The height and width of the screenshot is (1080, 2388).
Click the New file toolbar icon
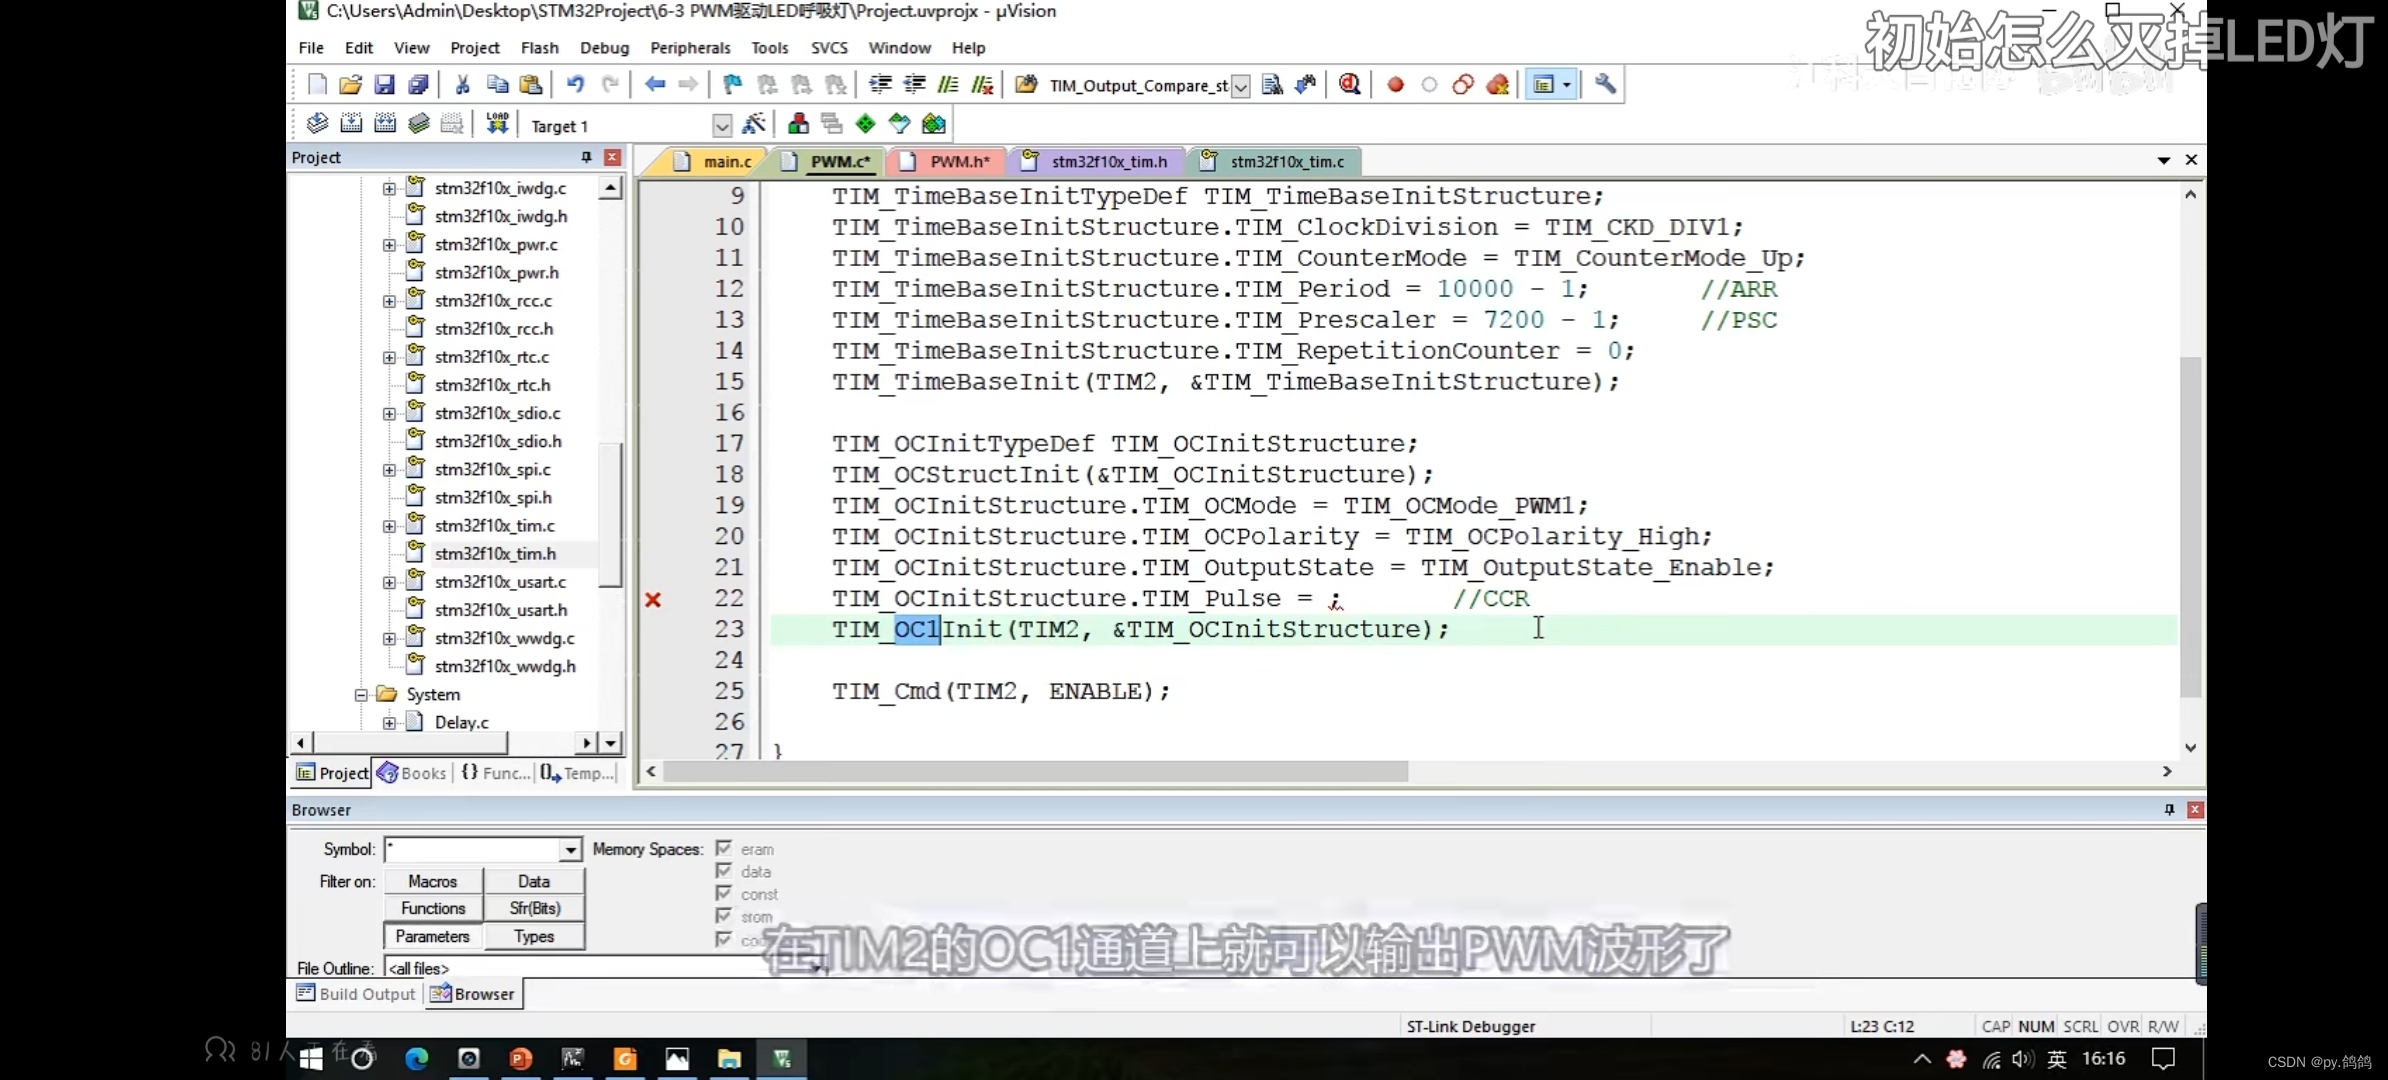[317, 85]
